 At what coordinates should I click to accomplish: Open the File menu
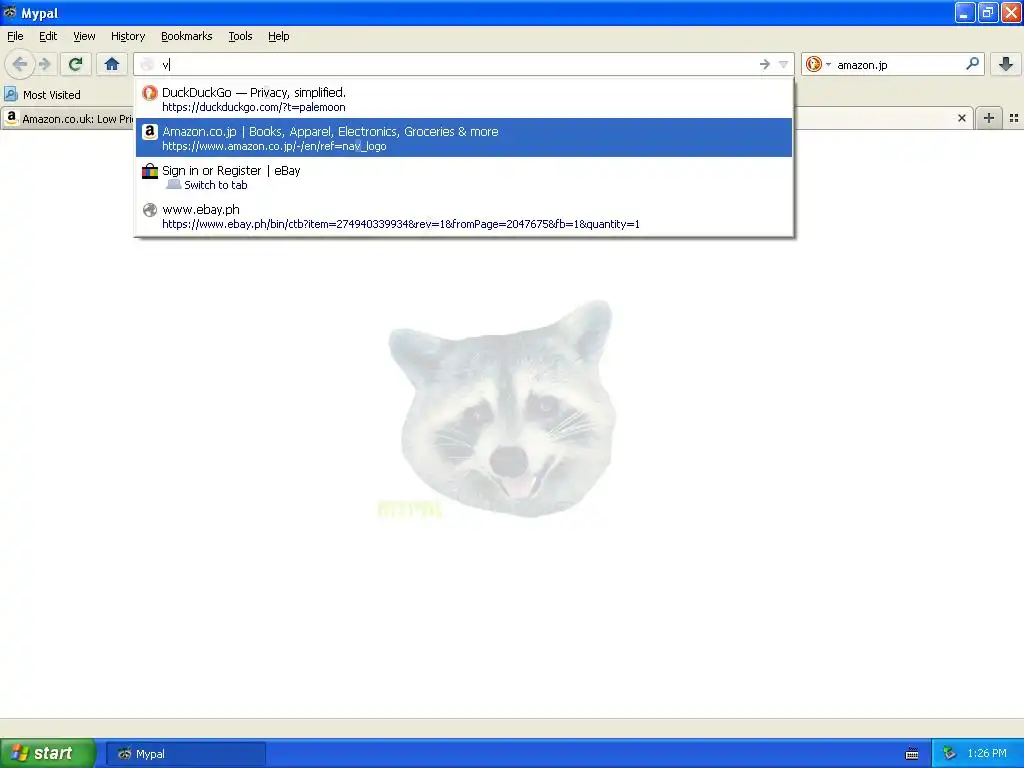pyautogui.click(x=15, y=36)
